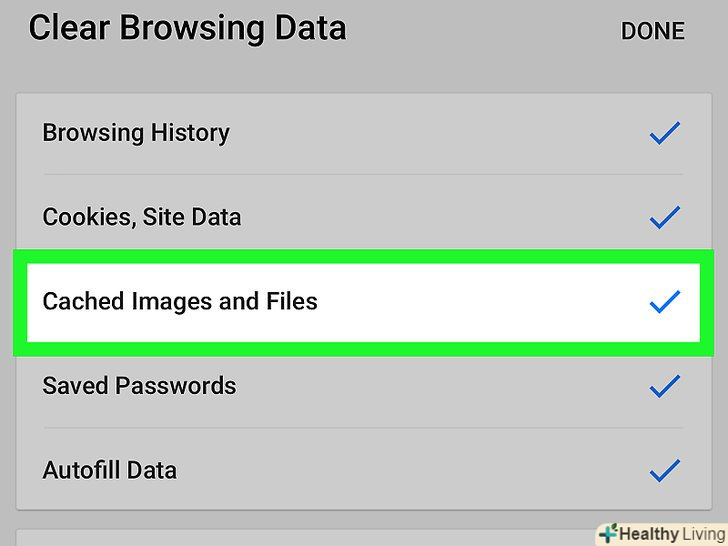Tap the word Healthy in the watermark
The height and width of the screenshot is (546, 728).
click(648, 534)
